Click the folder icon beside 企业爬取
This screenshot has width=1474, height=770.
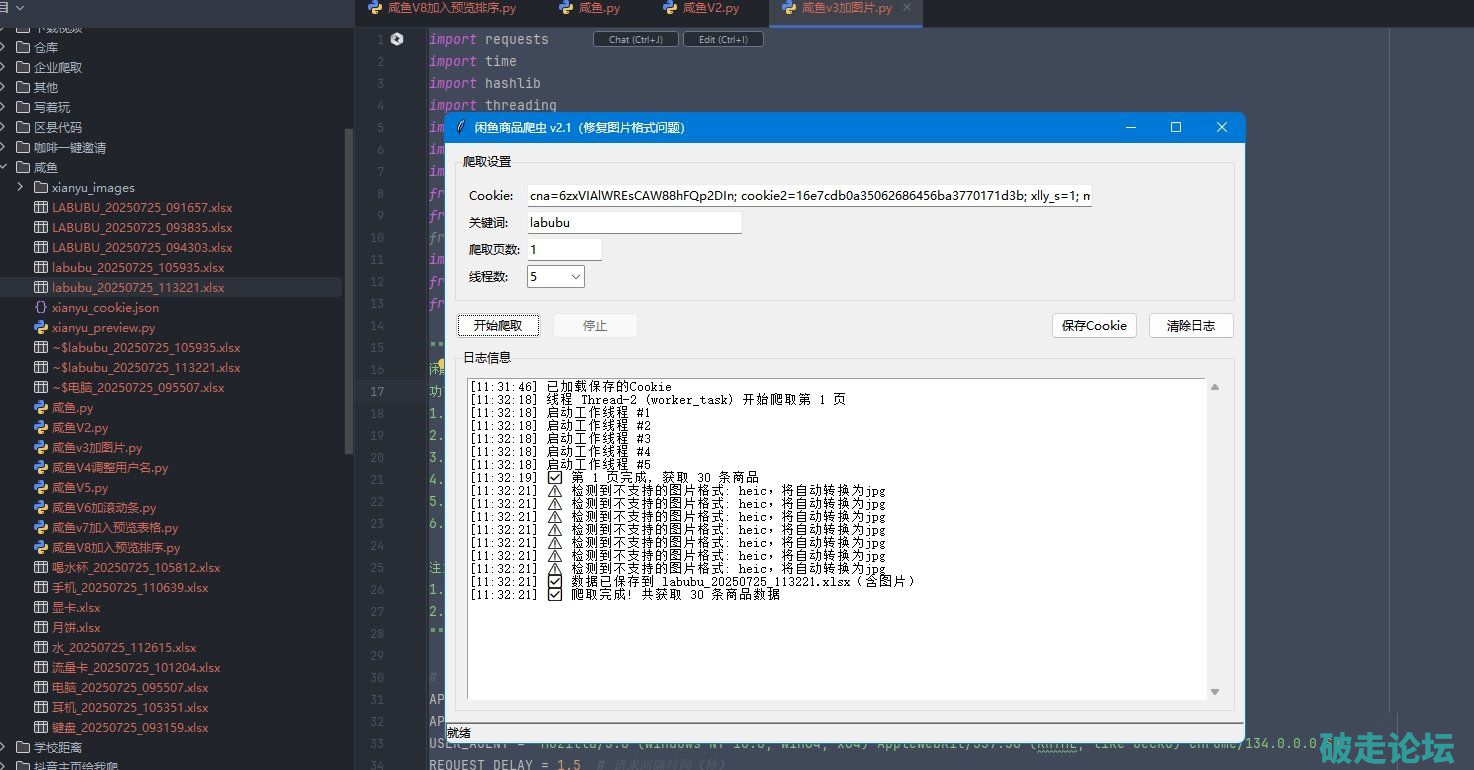pos(23,68)
